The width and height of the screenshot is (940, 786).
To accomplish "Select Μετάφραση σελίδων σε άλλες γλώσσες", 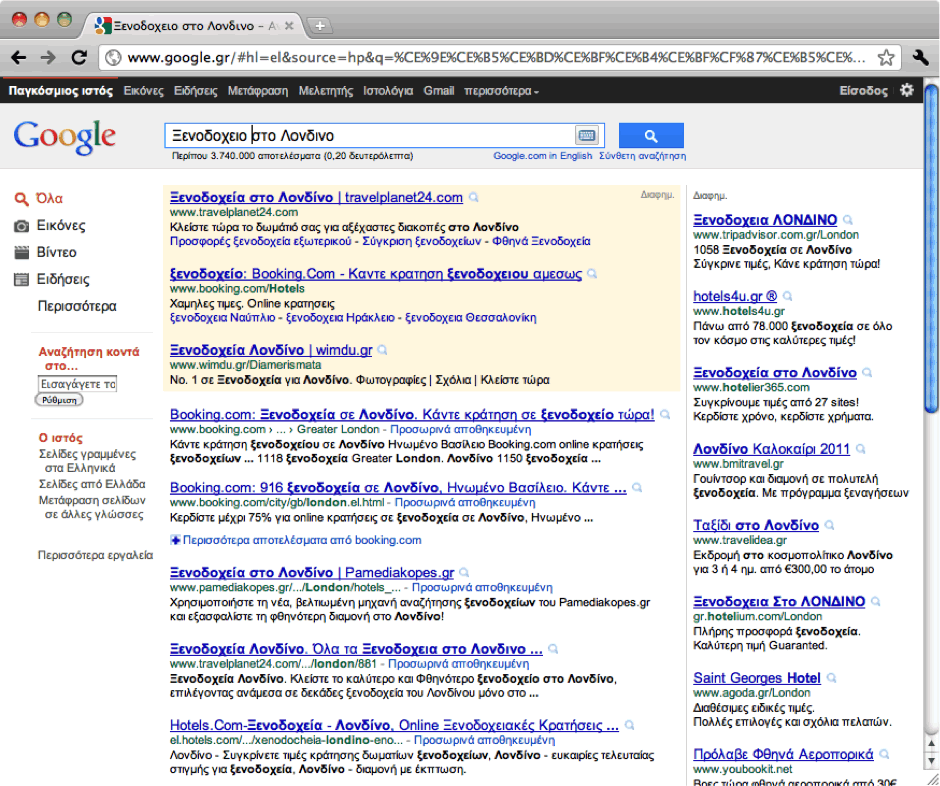I will pyautogui.click(x=92, y=507).
